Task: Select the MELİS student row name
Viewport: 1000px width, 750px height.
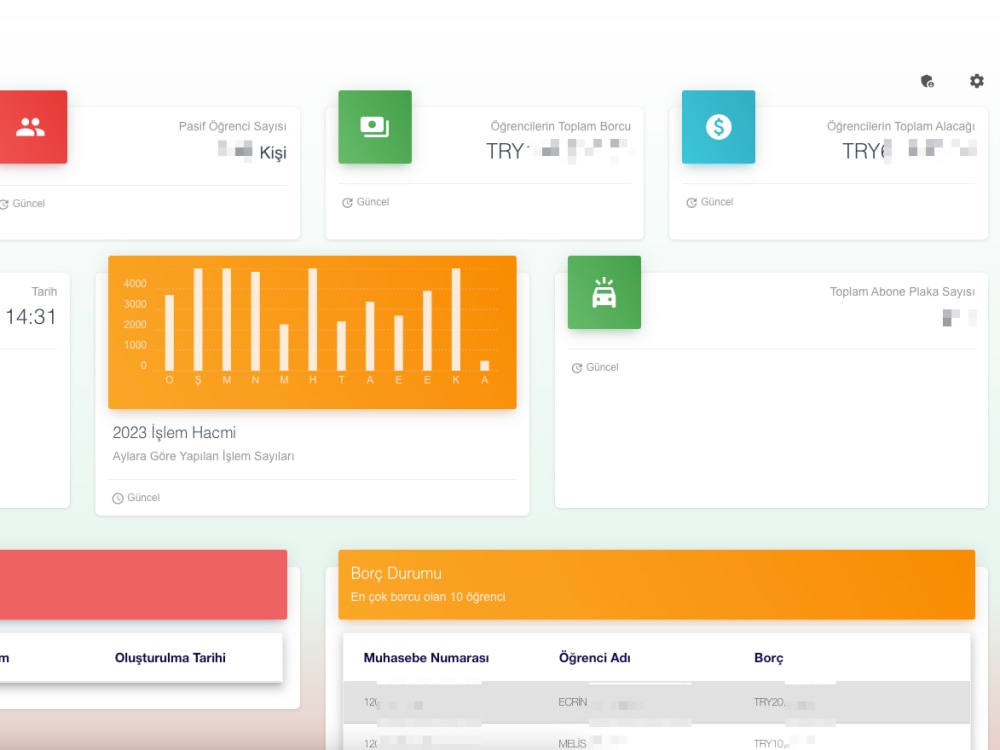Action: coord(572,744)
